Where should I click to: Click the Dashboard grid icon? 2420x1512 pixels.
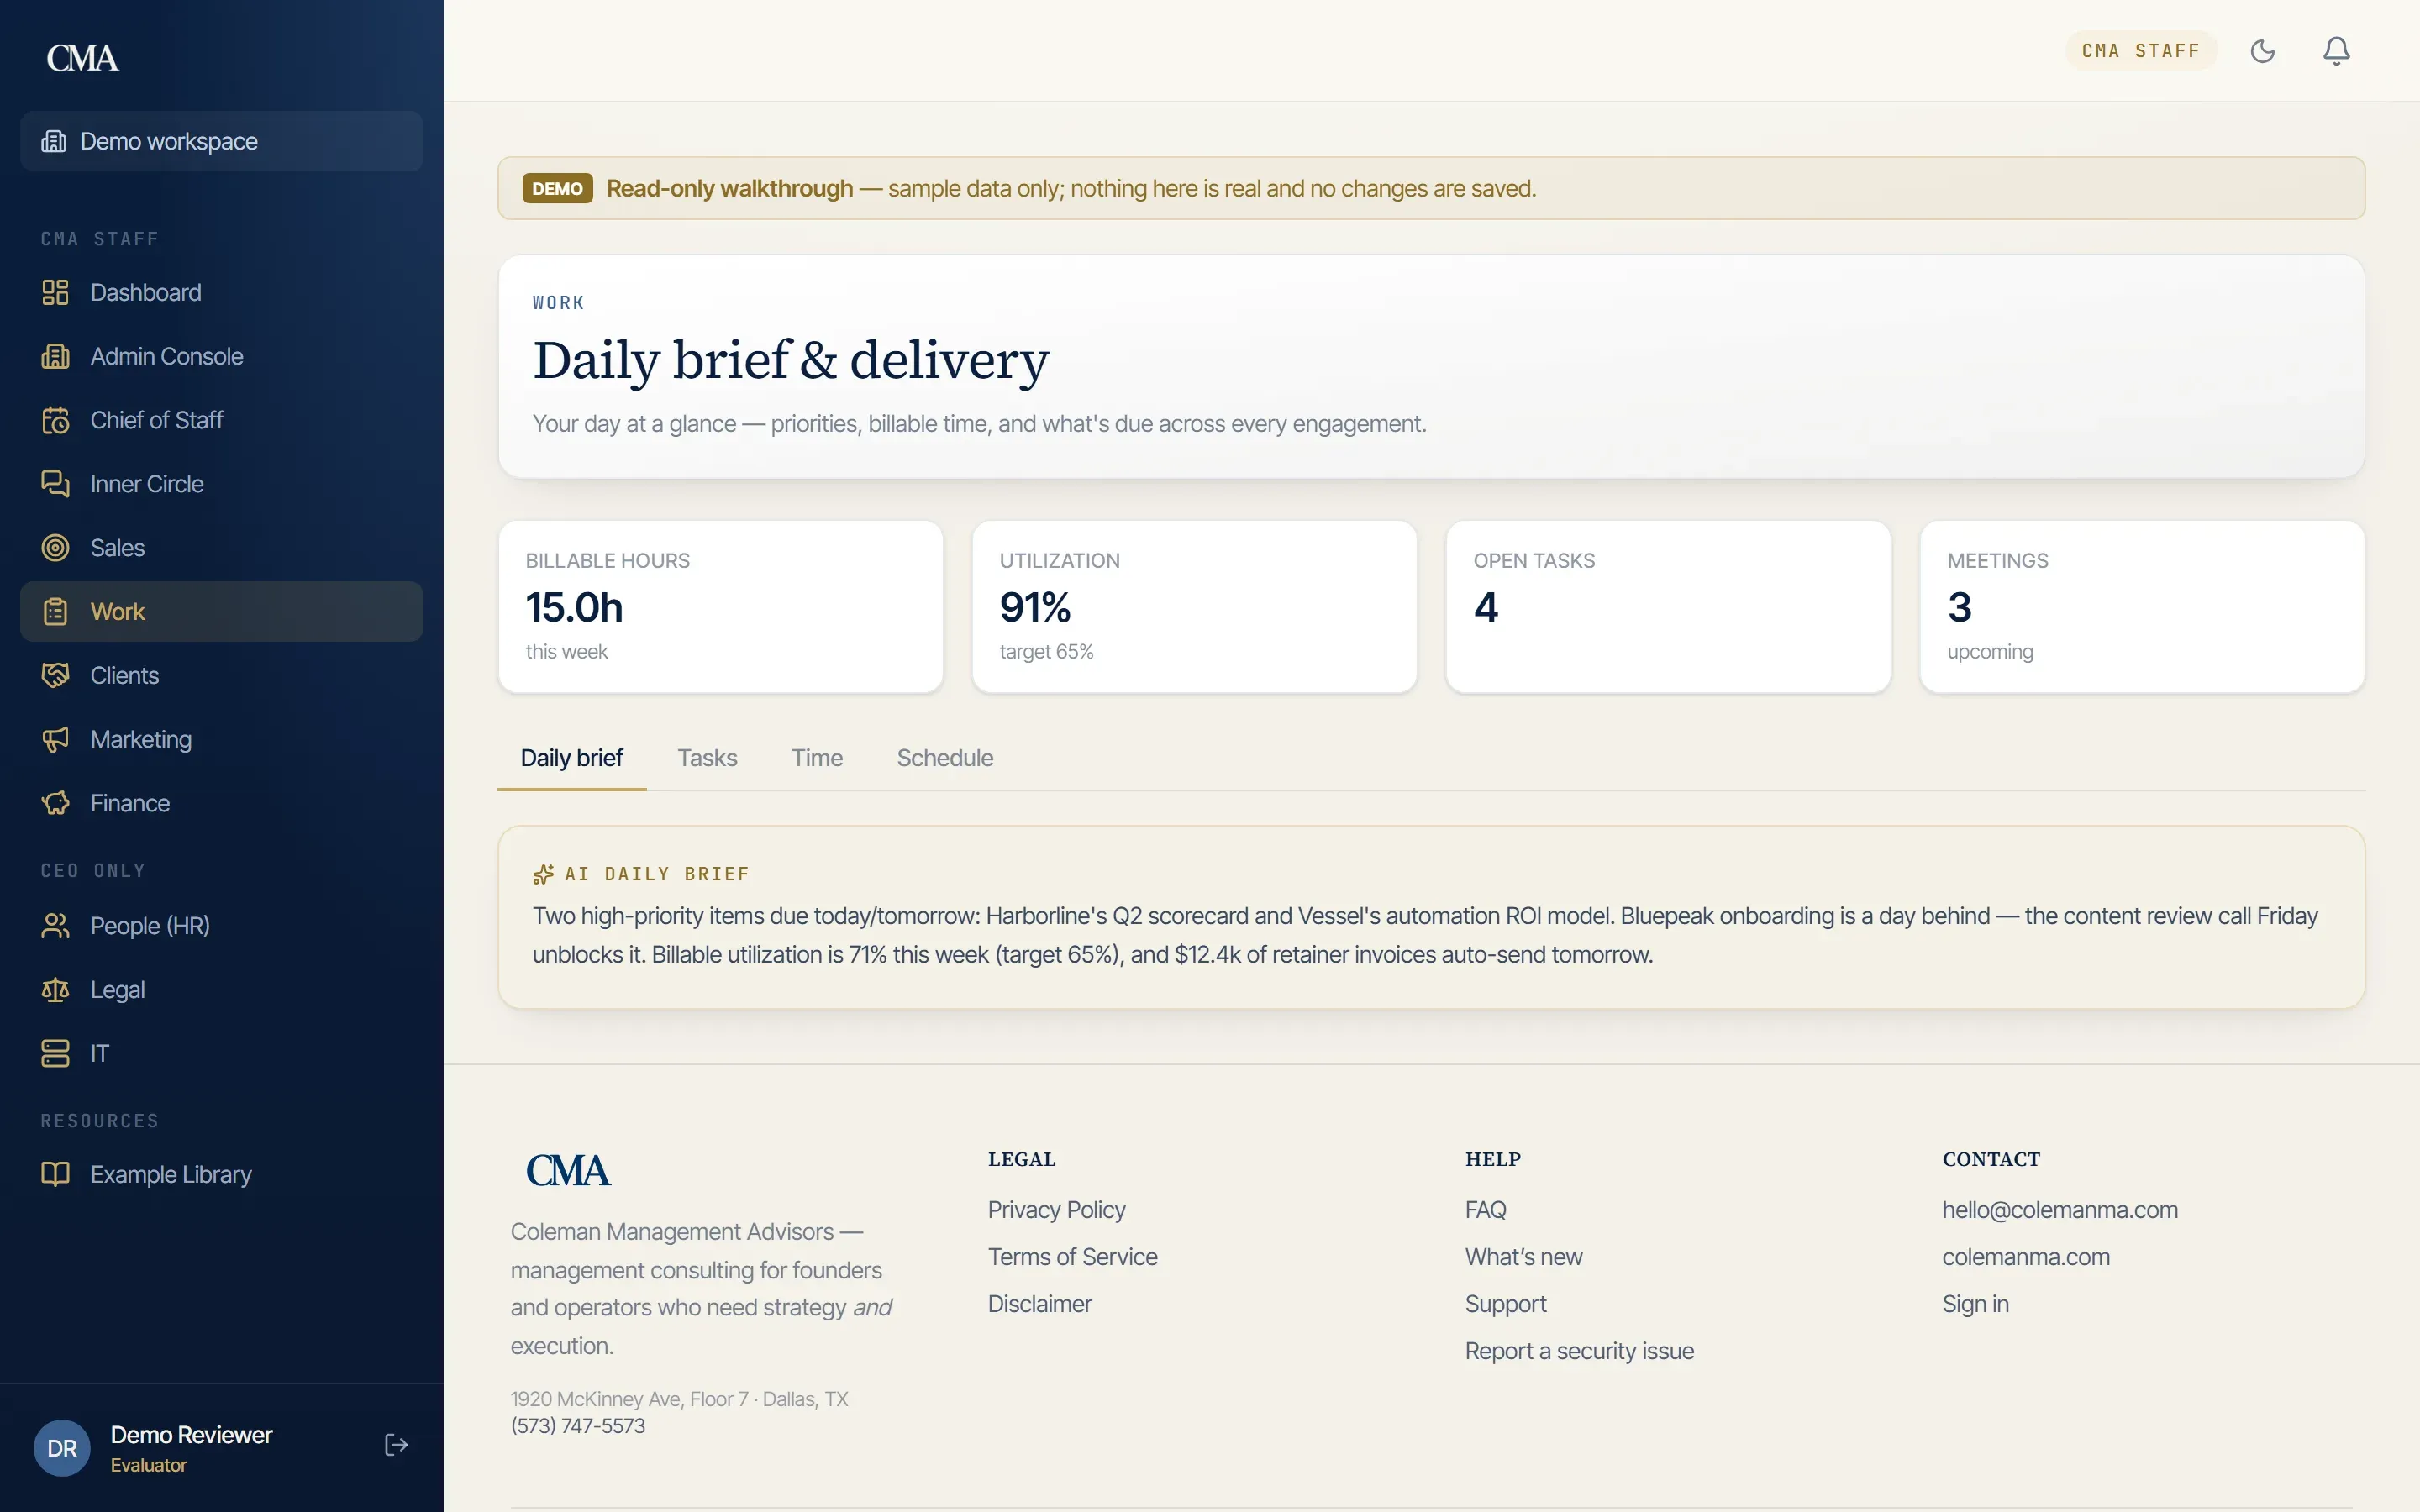pos(55,292)
